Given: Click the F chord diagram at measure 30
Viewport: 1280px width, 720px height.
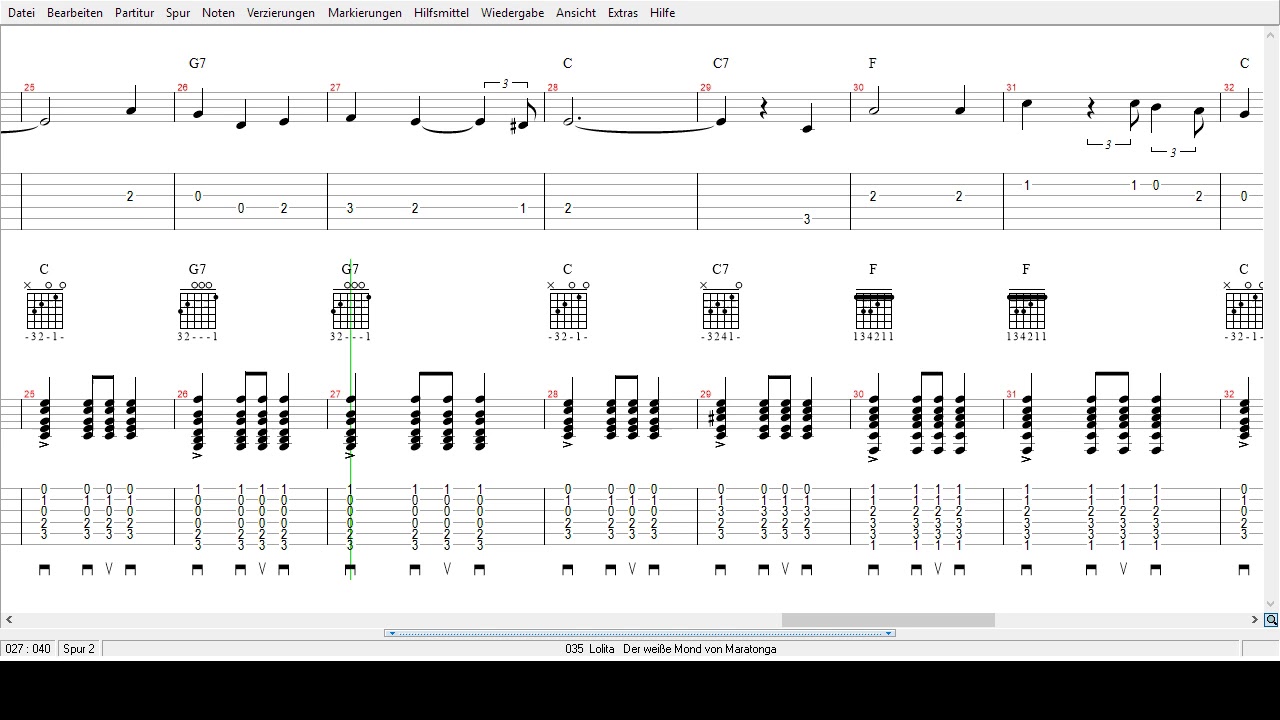Looking at the screenshot, I should point(874,310).
